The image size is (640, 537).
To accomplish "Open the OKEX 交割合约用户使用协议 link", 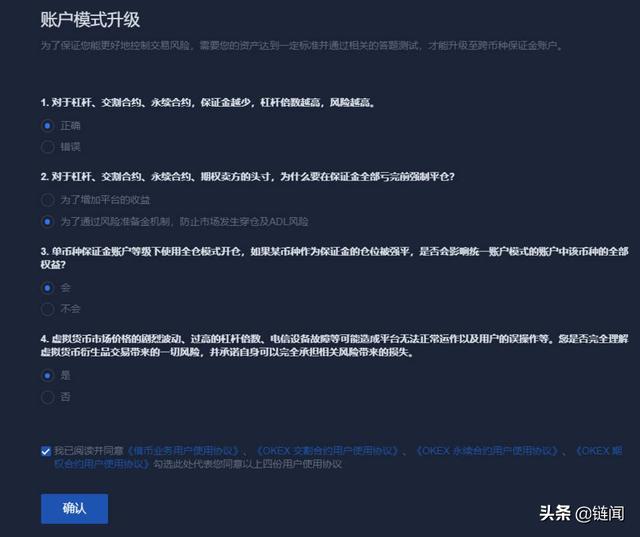I will 327,451.
